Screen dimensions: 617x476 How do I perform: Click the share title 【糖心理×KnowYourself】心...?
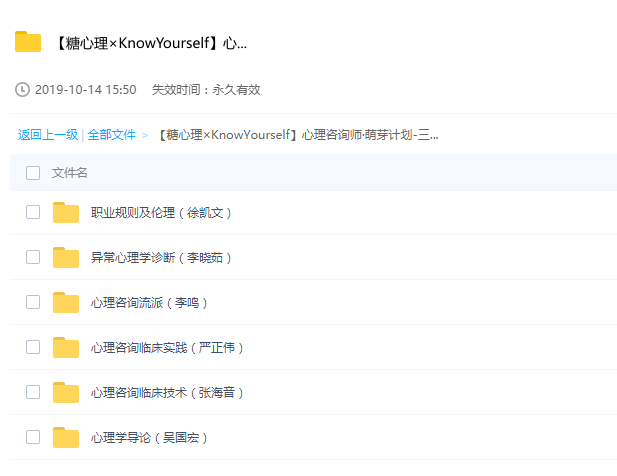pyautogui.click(x=151, y=43)
